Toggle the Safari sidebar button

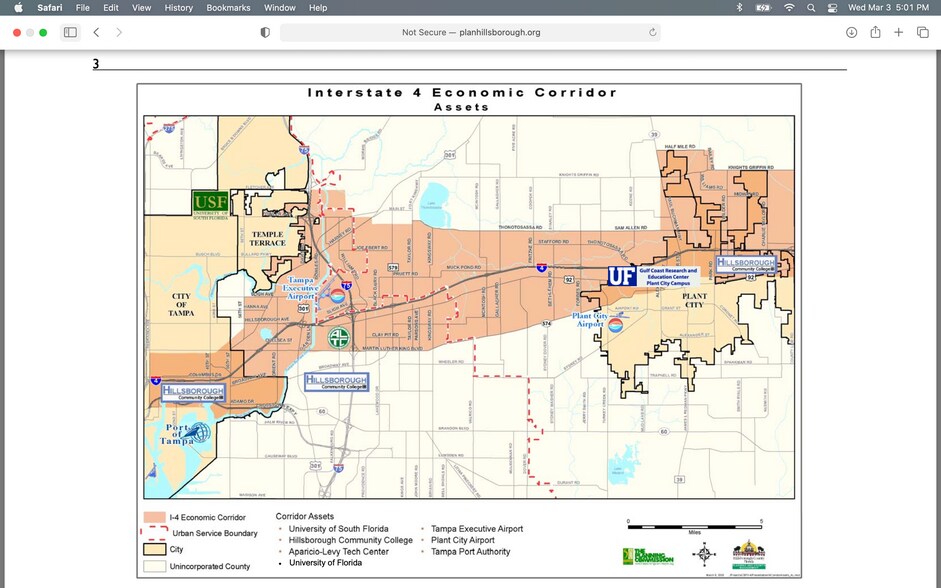coord(70,32)
